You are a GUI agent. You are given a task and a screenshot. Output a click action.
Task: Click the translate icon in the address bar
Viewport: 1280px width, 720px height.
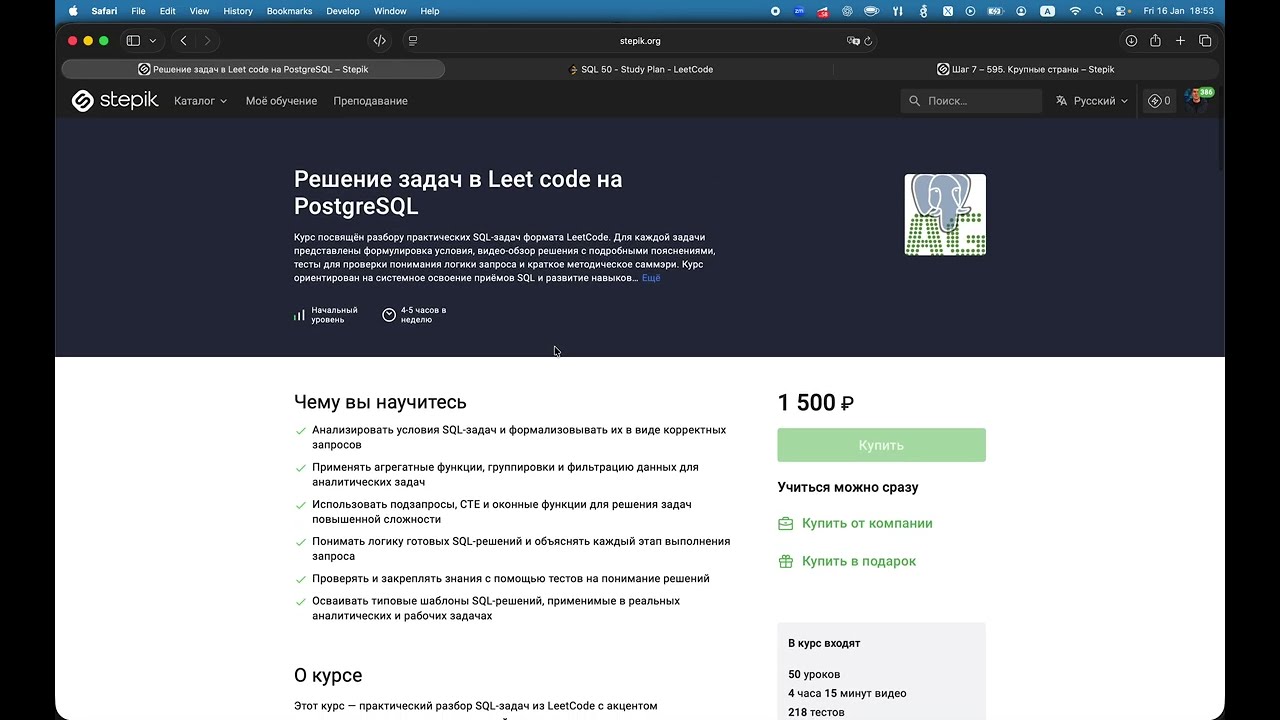tap(853, 41)
